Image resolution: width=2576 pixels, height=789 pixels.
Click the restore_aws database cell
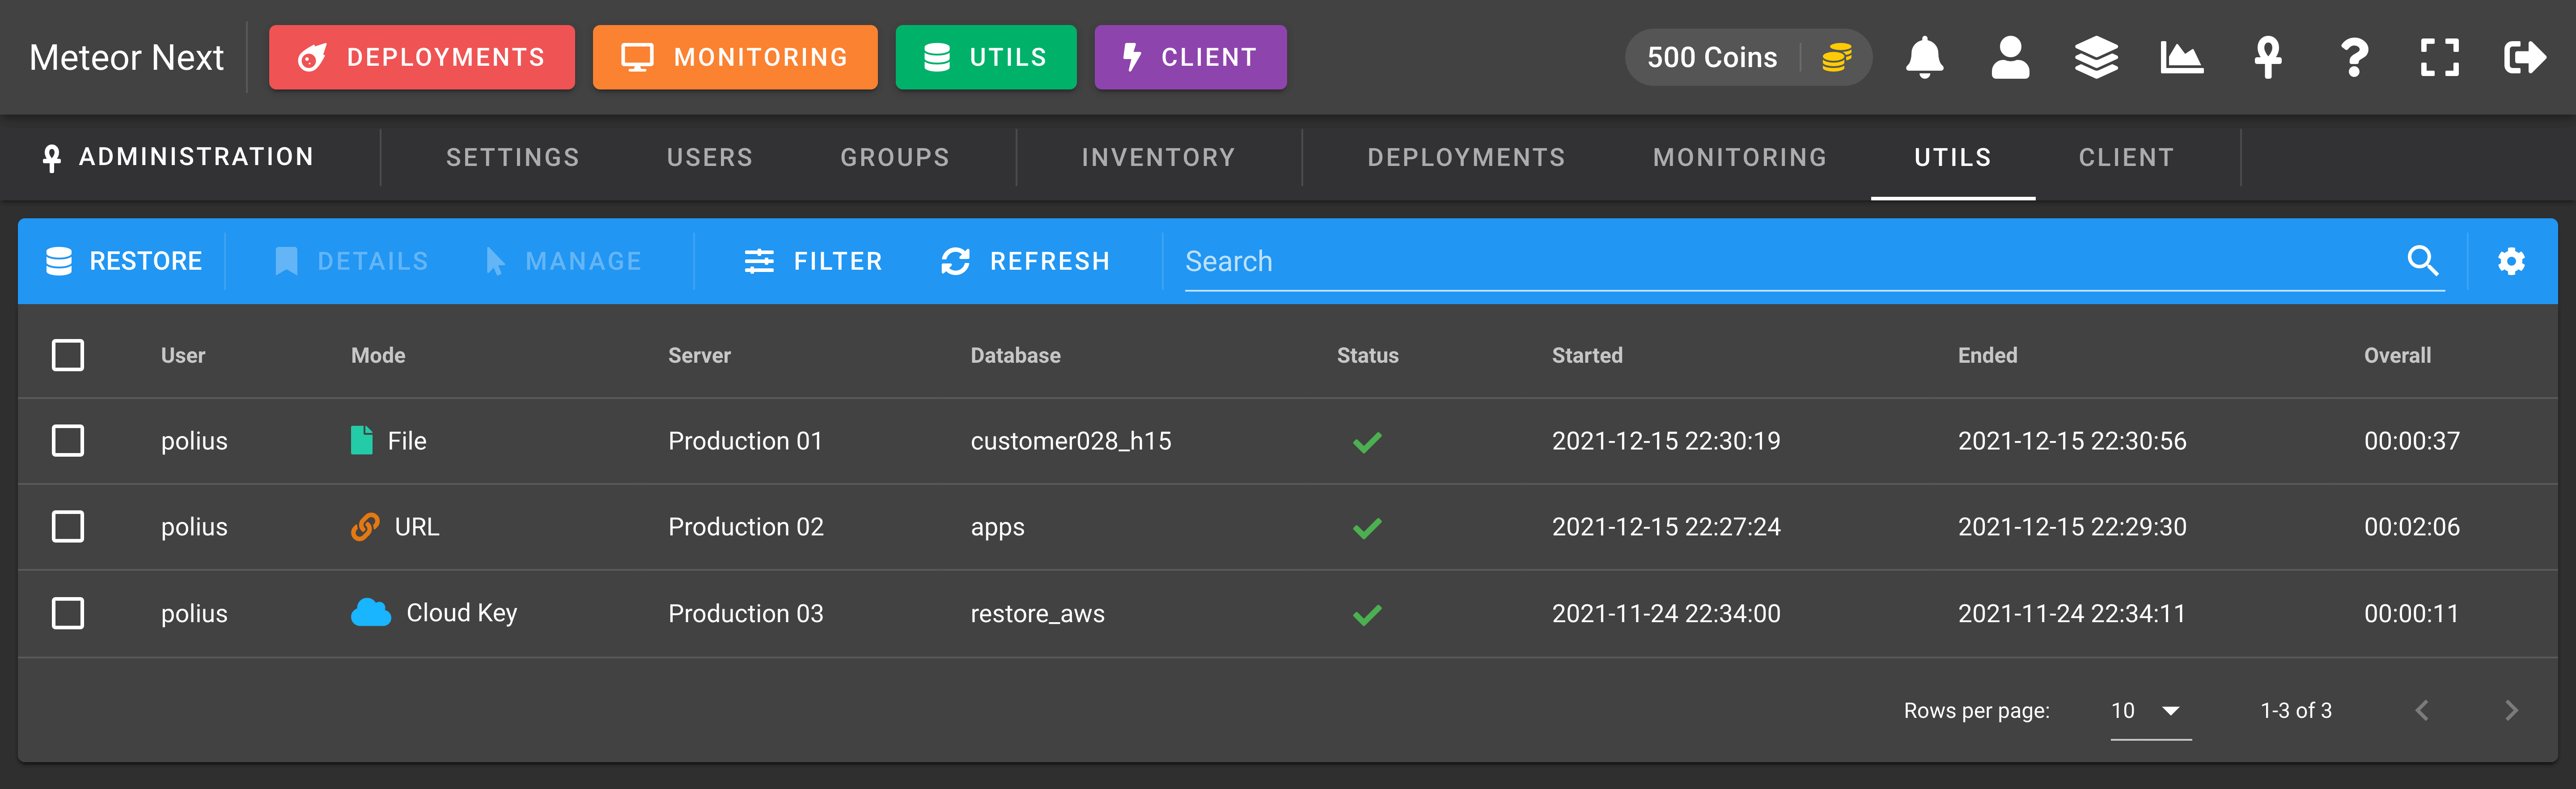pos(1037,613)
